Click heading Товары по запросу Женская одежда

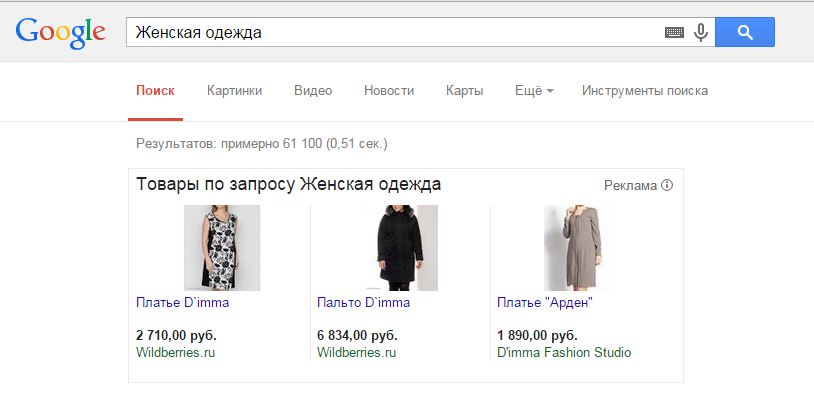(x=289, y=184)
